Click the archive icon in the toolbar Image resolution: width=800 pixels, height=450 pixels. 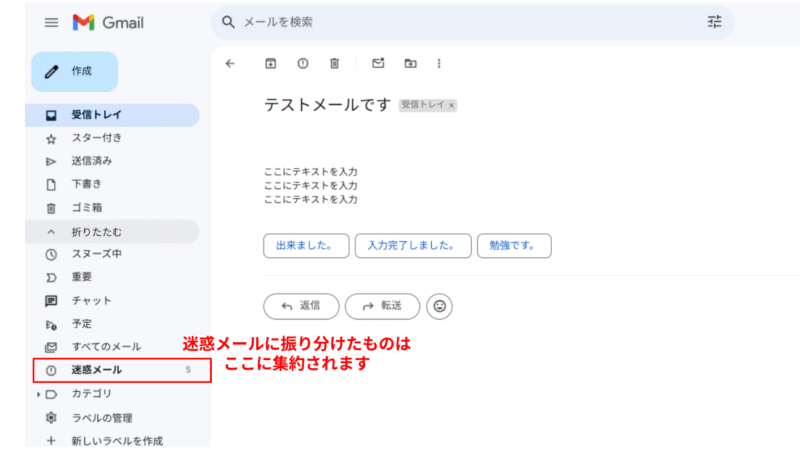[270, 63]
